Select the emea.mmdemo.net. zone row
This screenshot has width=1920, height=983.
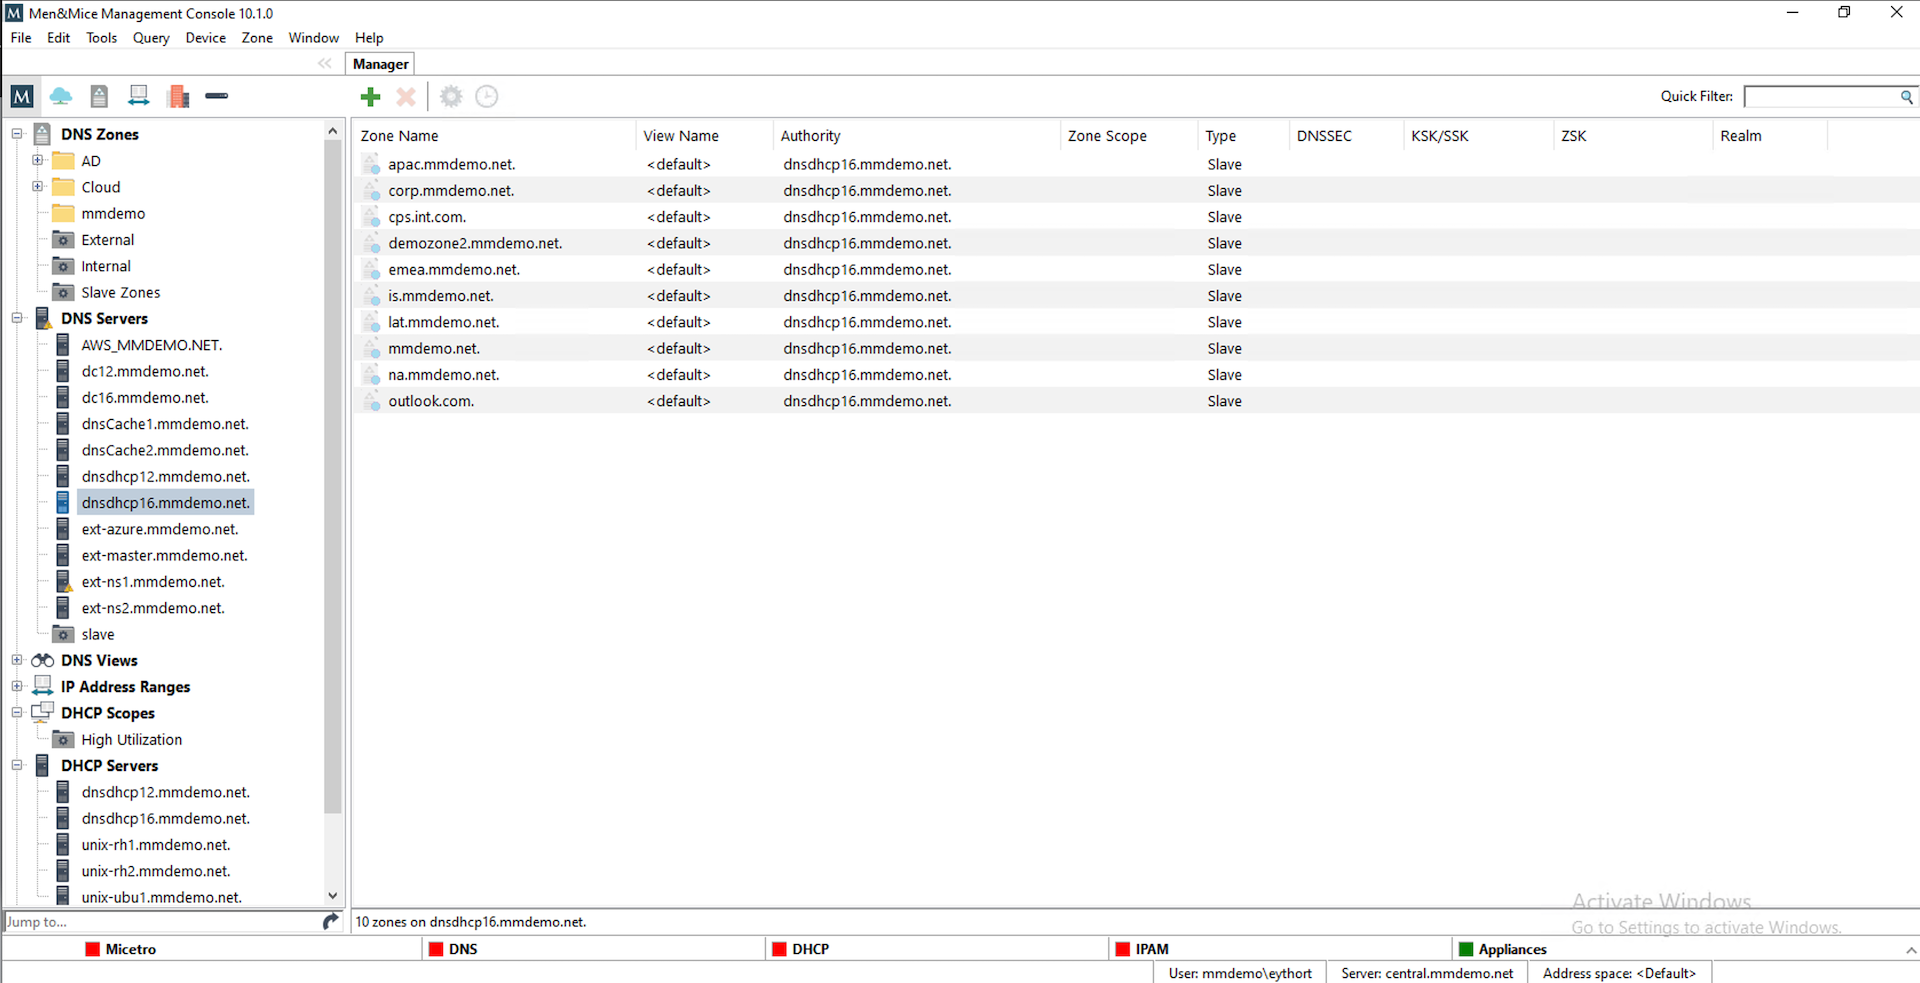click(x=1136, y=269)
